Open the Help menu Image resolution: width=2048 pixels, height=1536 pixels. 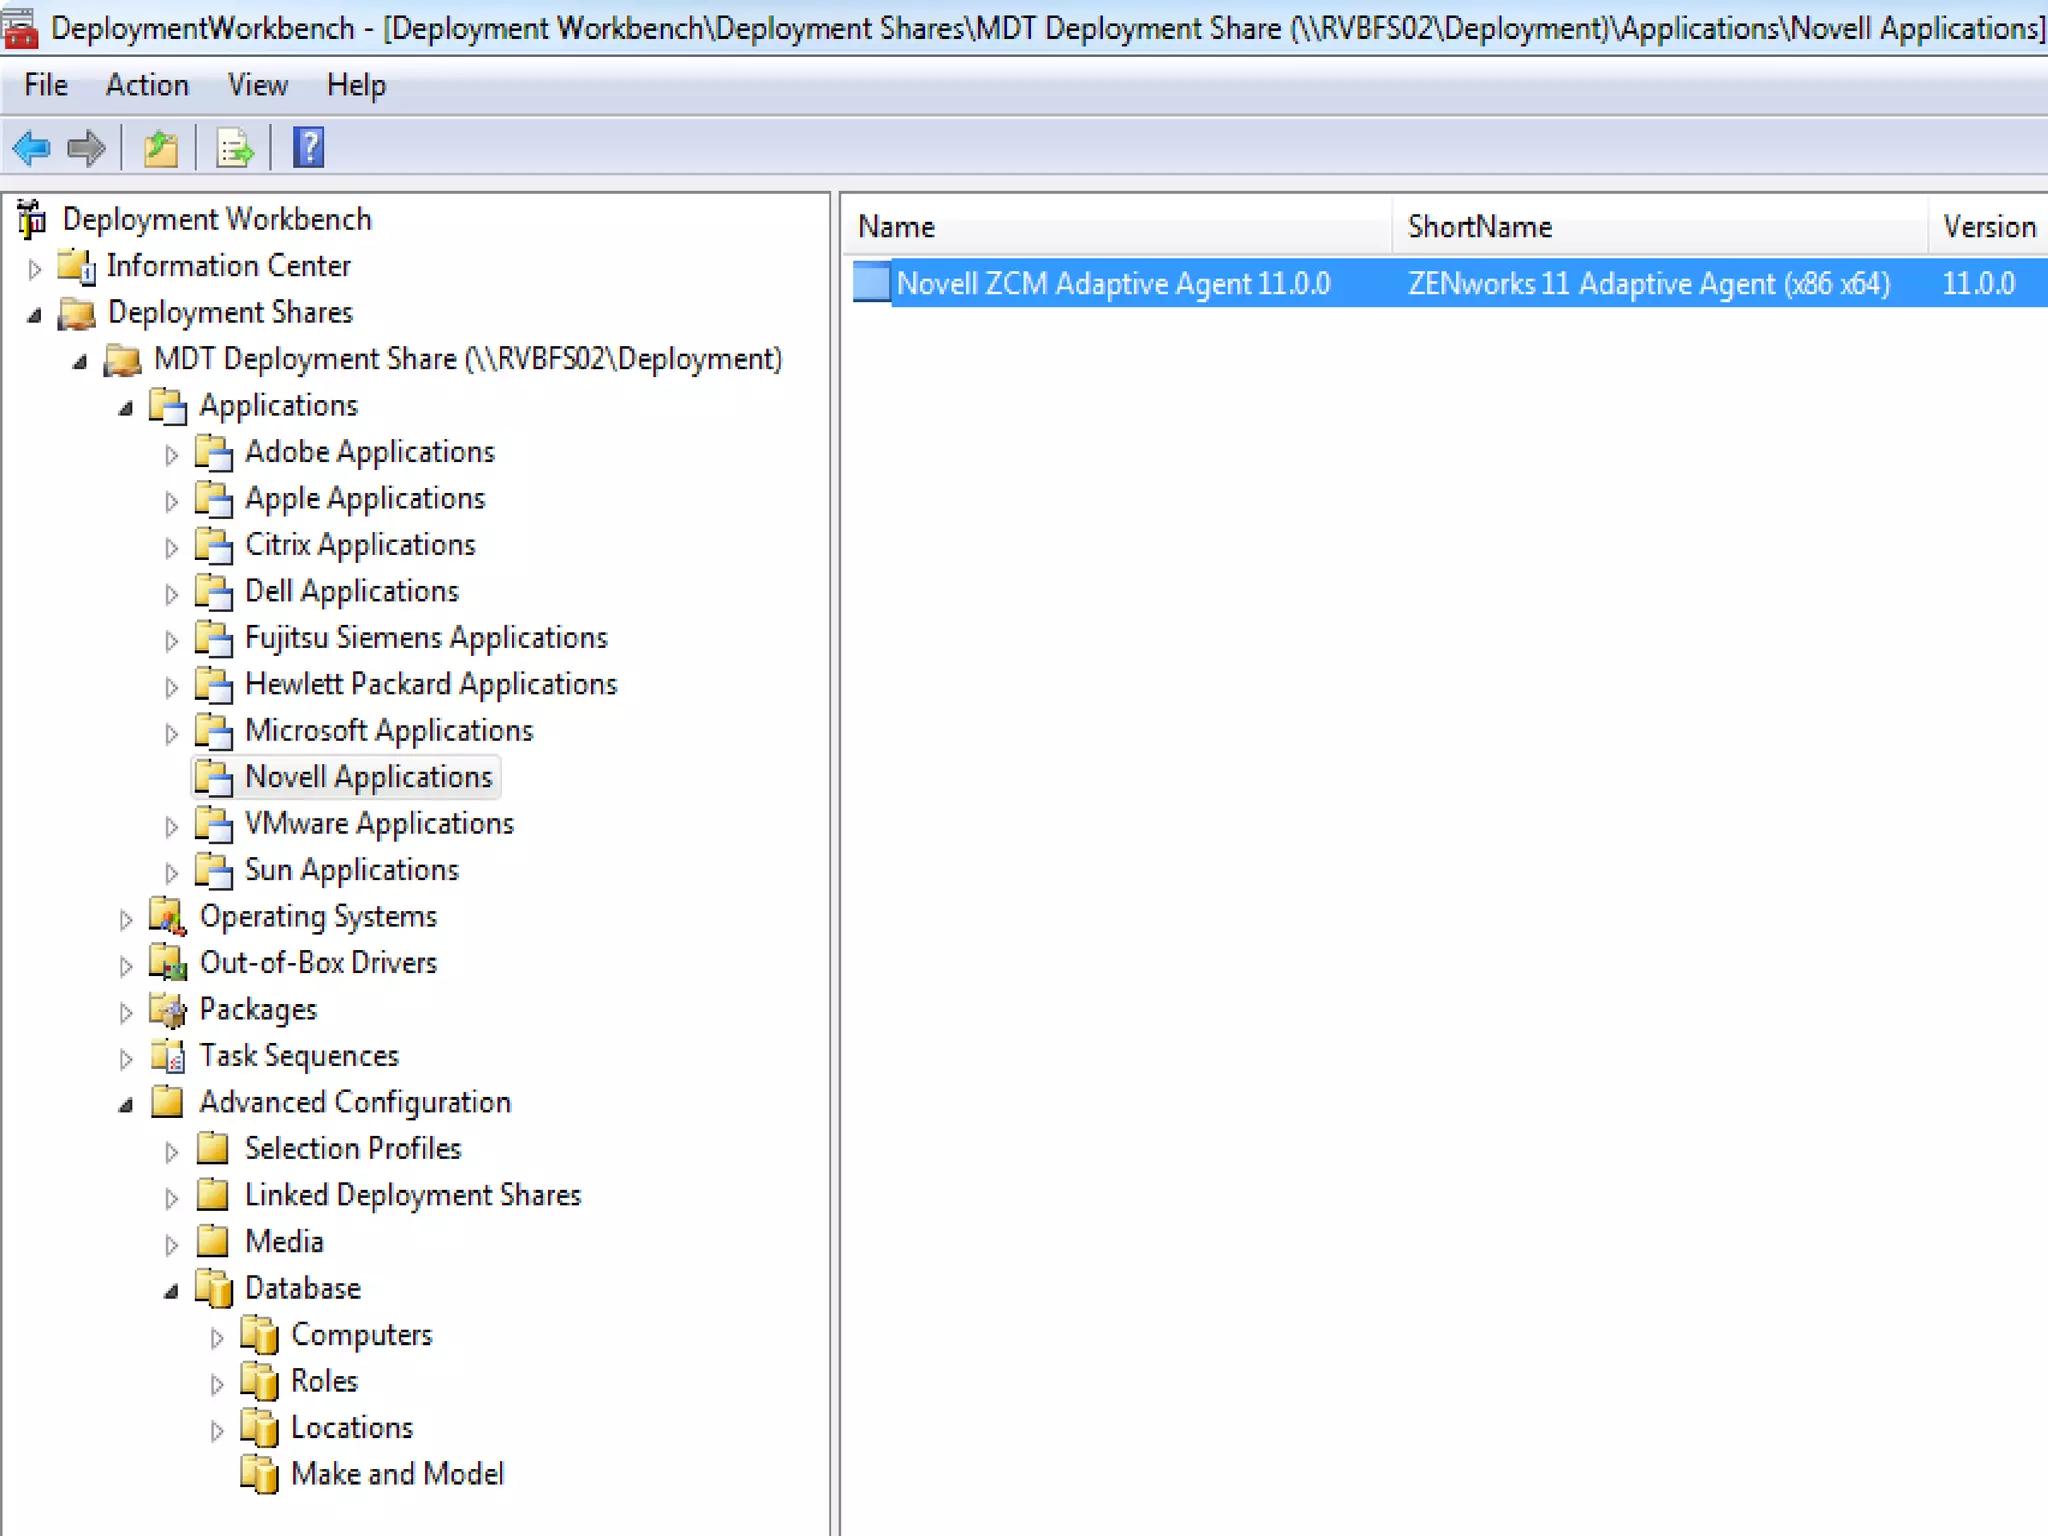[356, 85]
